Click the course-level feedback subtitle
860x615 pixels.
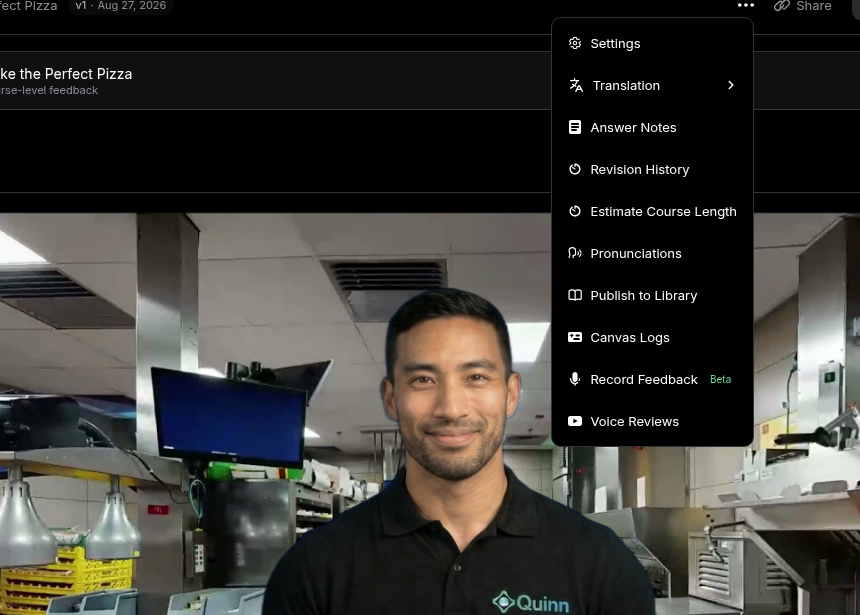pos(49,90)
